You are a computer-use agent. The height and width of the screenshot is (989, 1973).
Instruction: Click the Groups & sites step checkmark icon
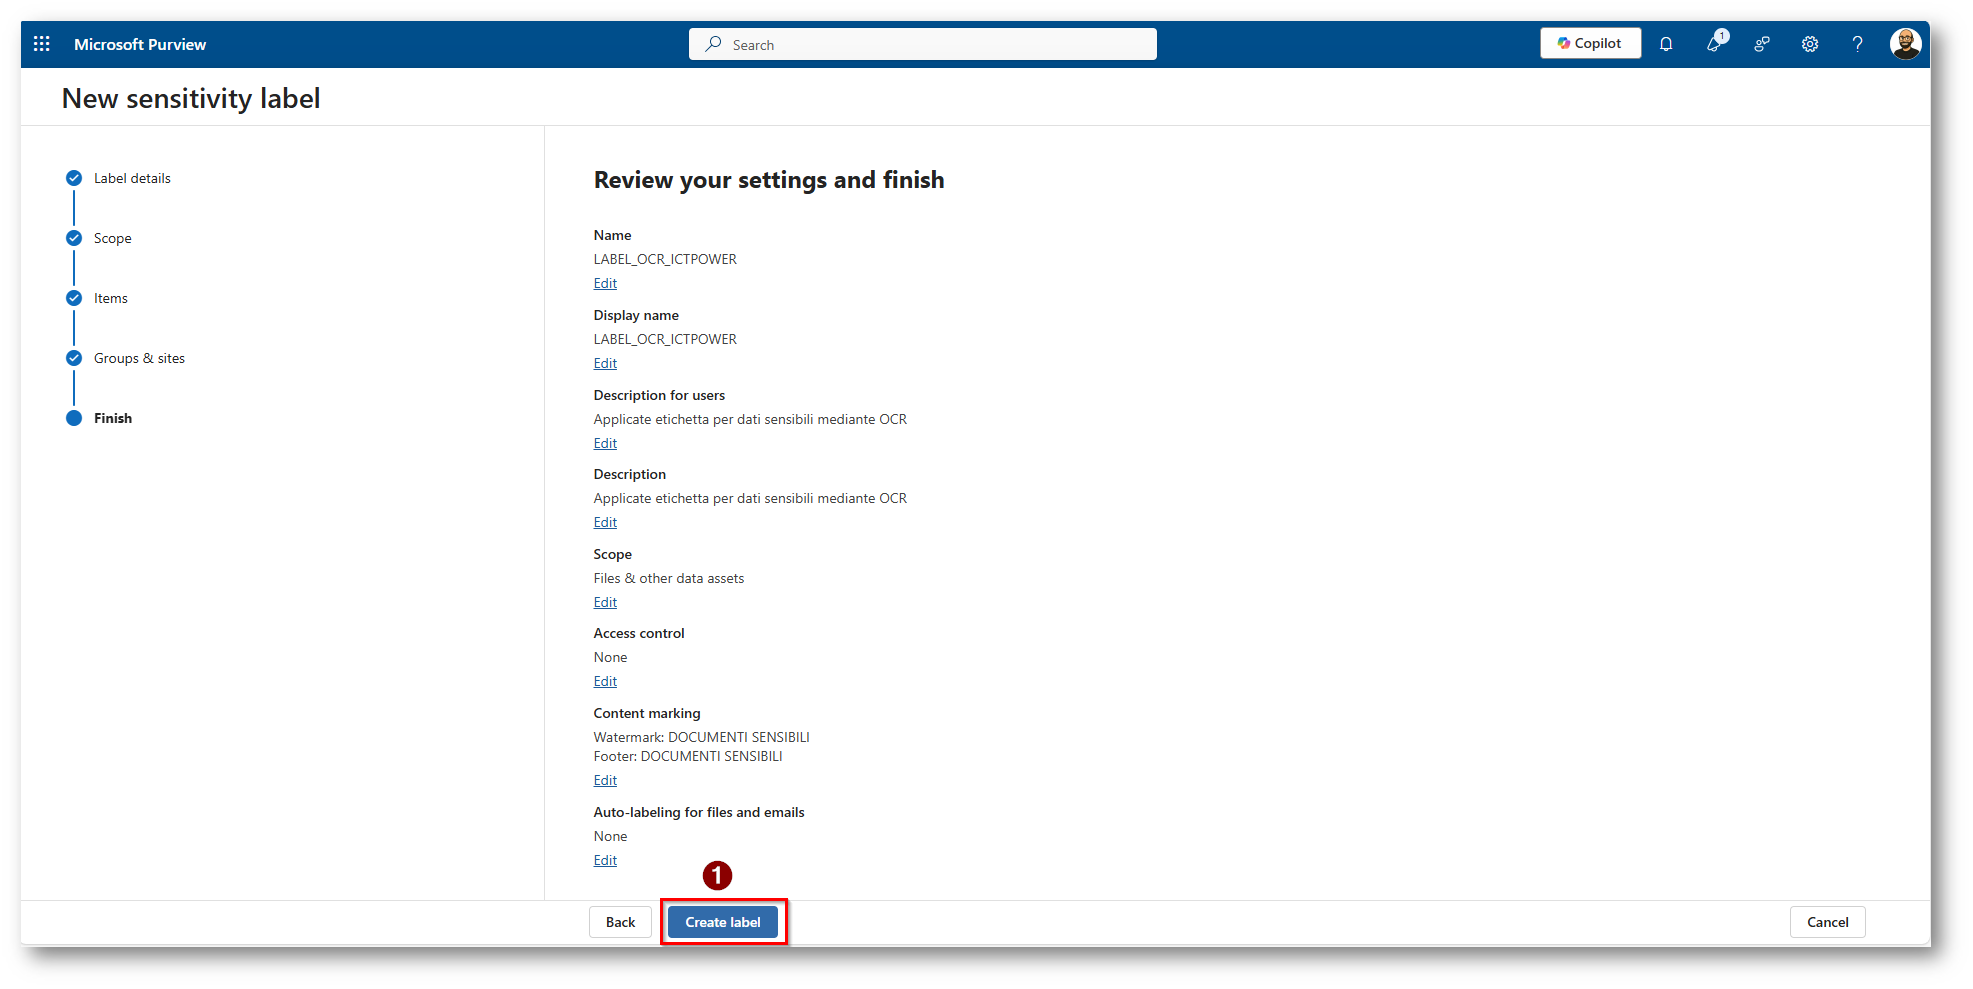click(x=74, y=358)
